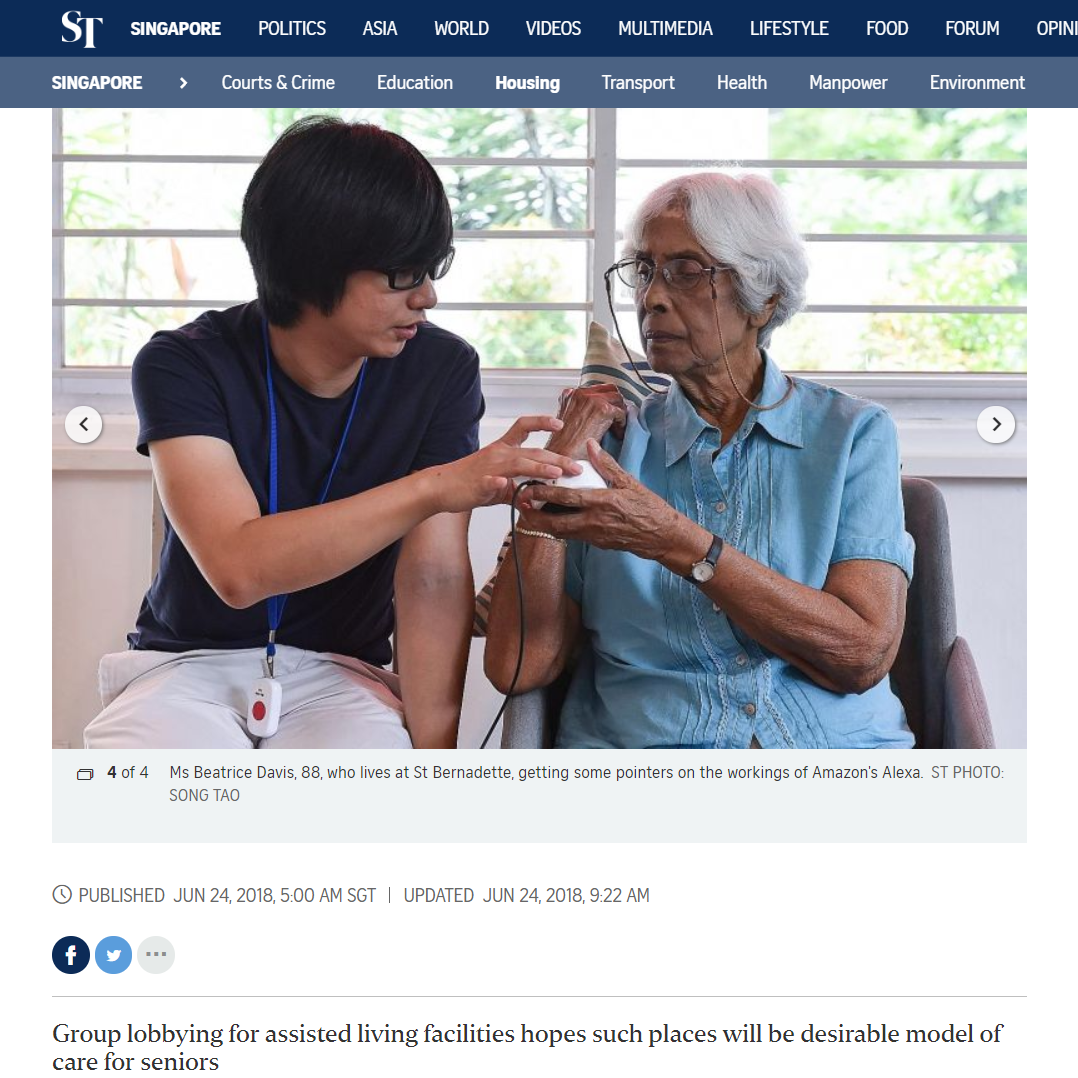Expand the Singapore section chevron

183,83
